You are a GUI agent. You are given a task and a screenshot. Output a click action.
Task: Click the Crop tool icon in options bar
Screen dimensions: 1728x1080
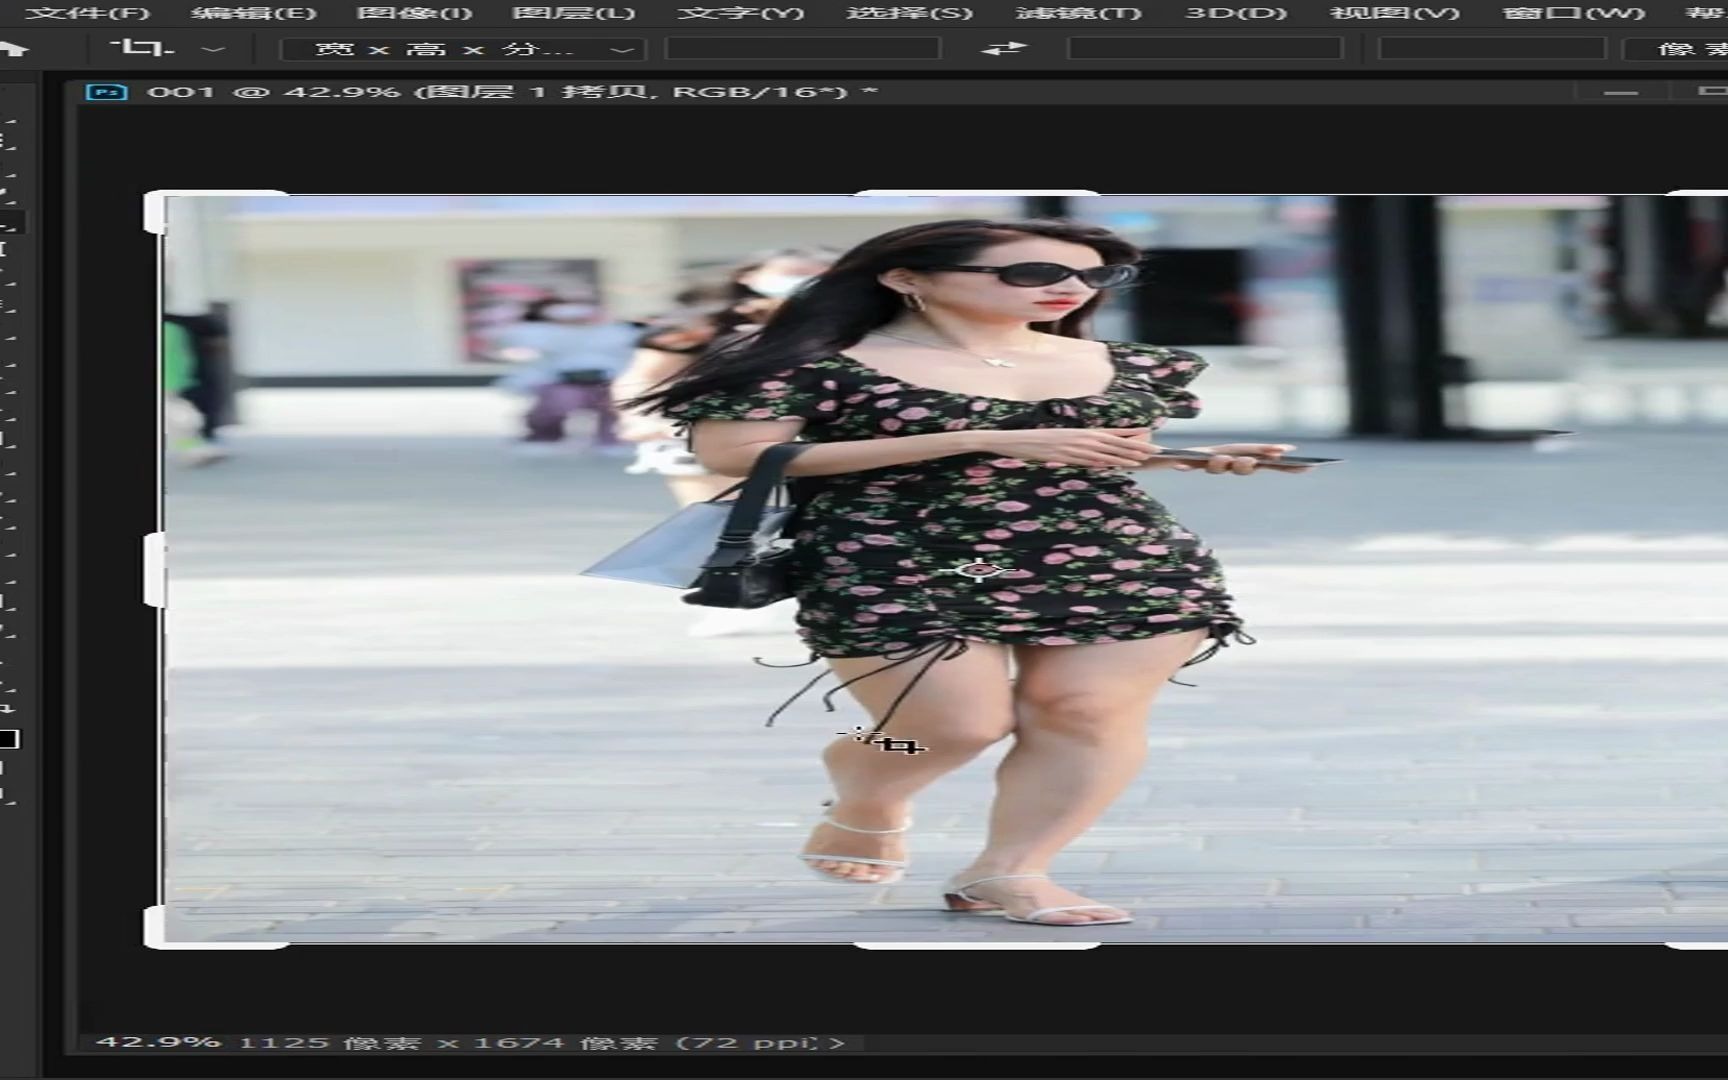pos(142,47)
